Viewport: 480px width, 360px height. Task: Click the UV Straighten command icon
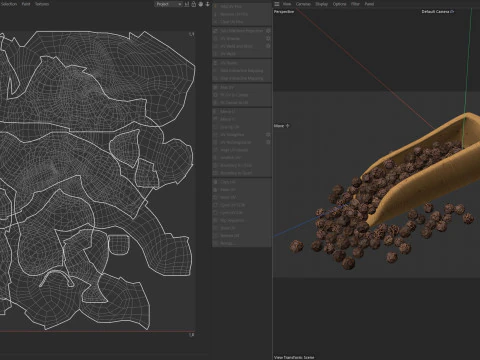pyautogui.click(x=215, y=135)
